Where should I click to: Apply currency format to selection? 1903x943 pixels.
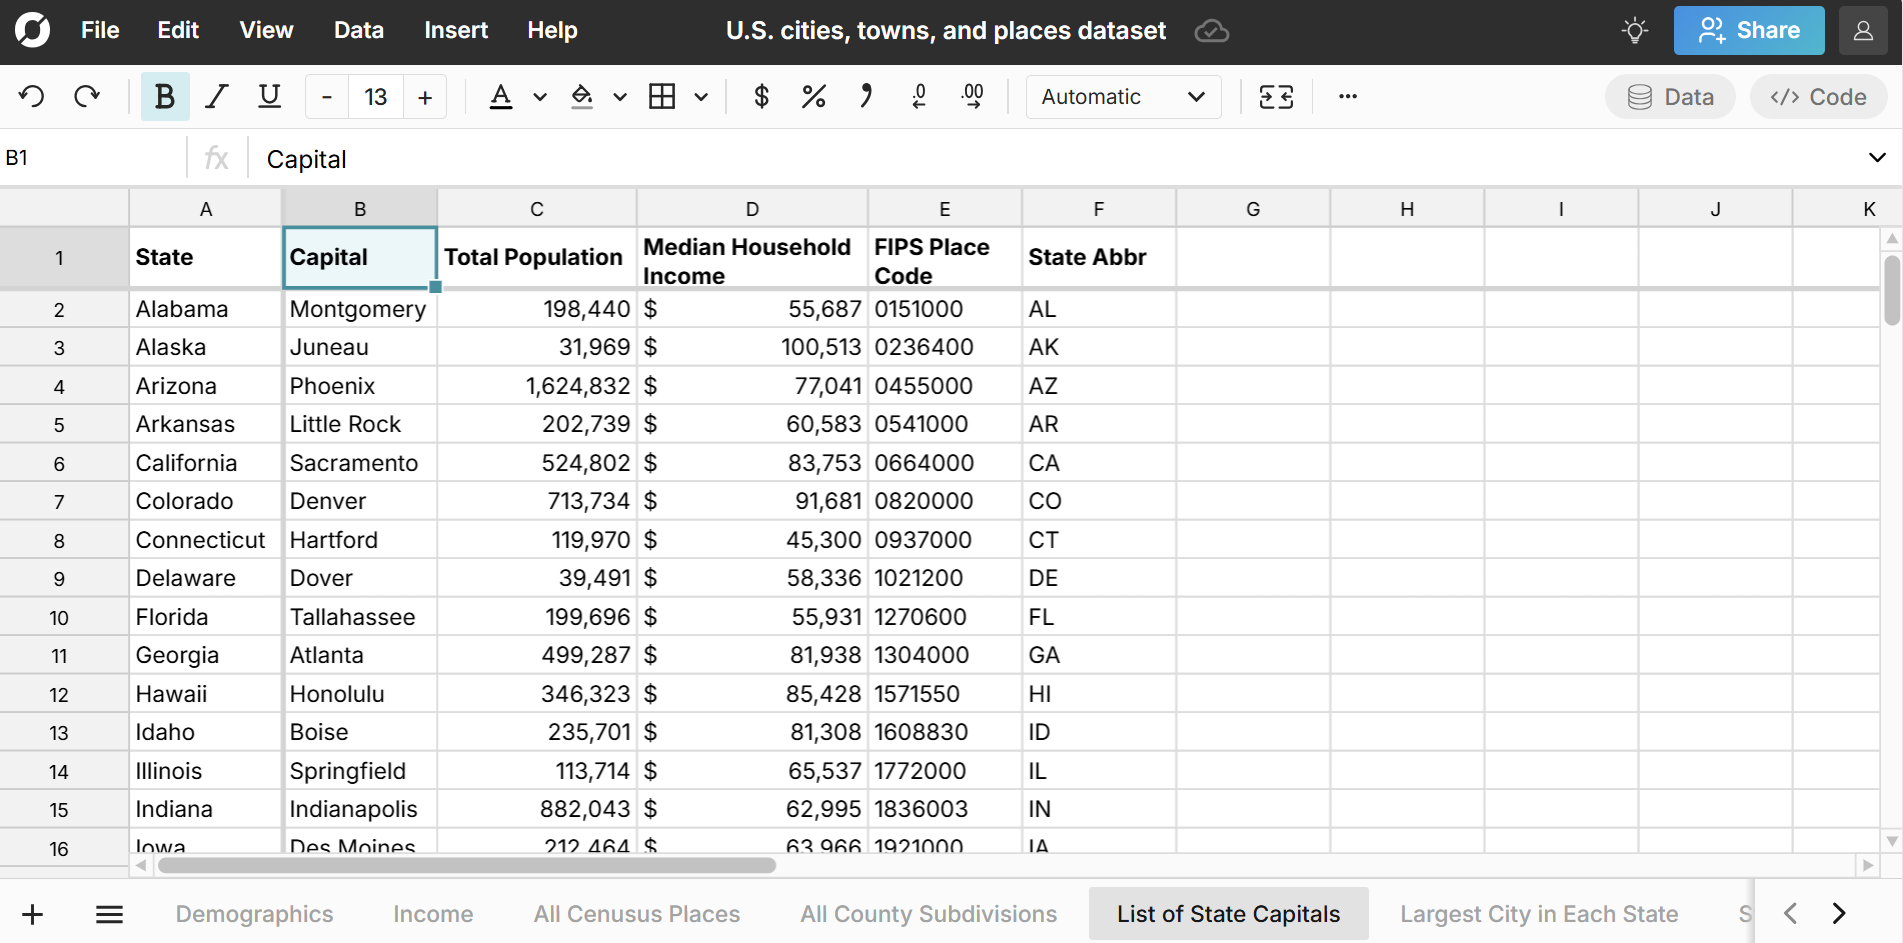[761, 96]
